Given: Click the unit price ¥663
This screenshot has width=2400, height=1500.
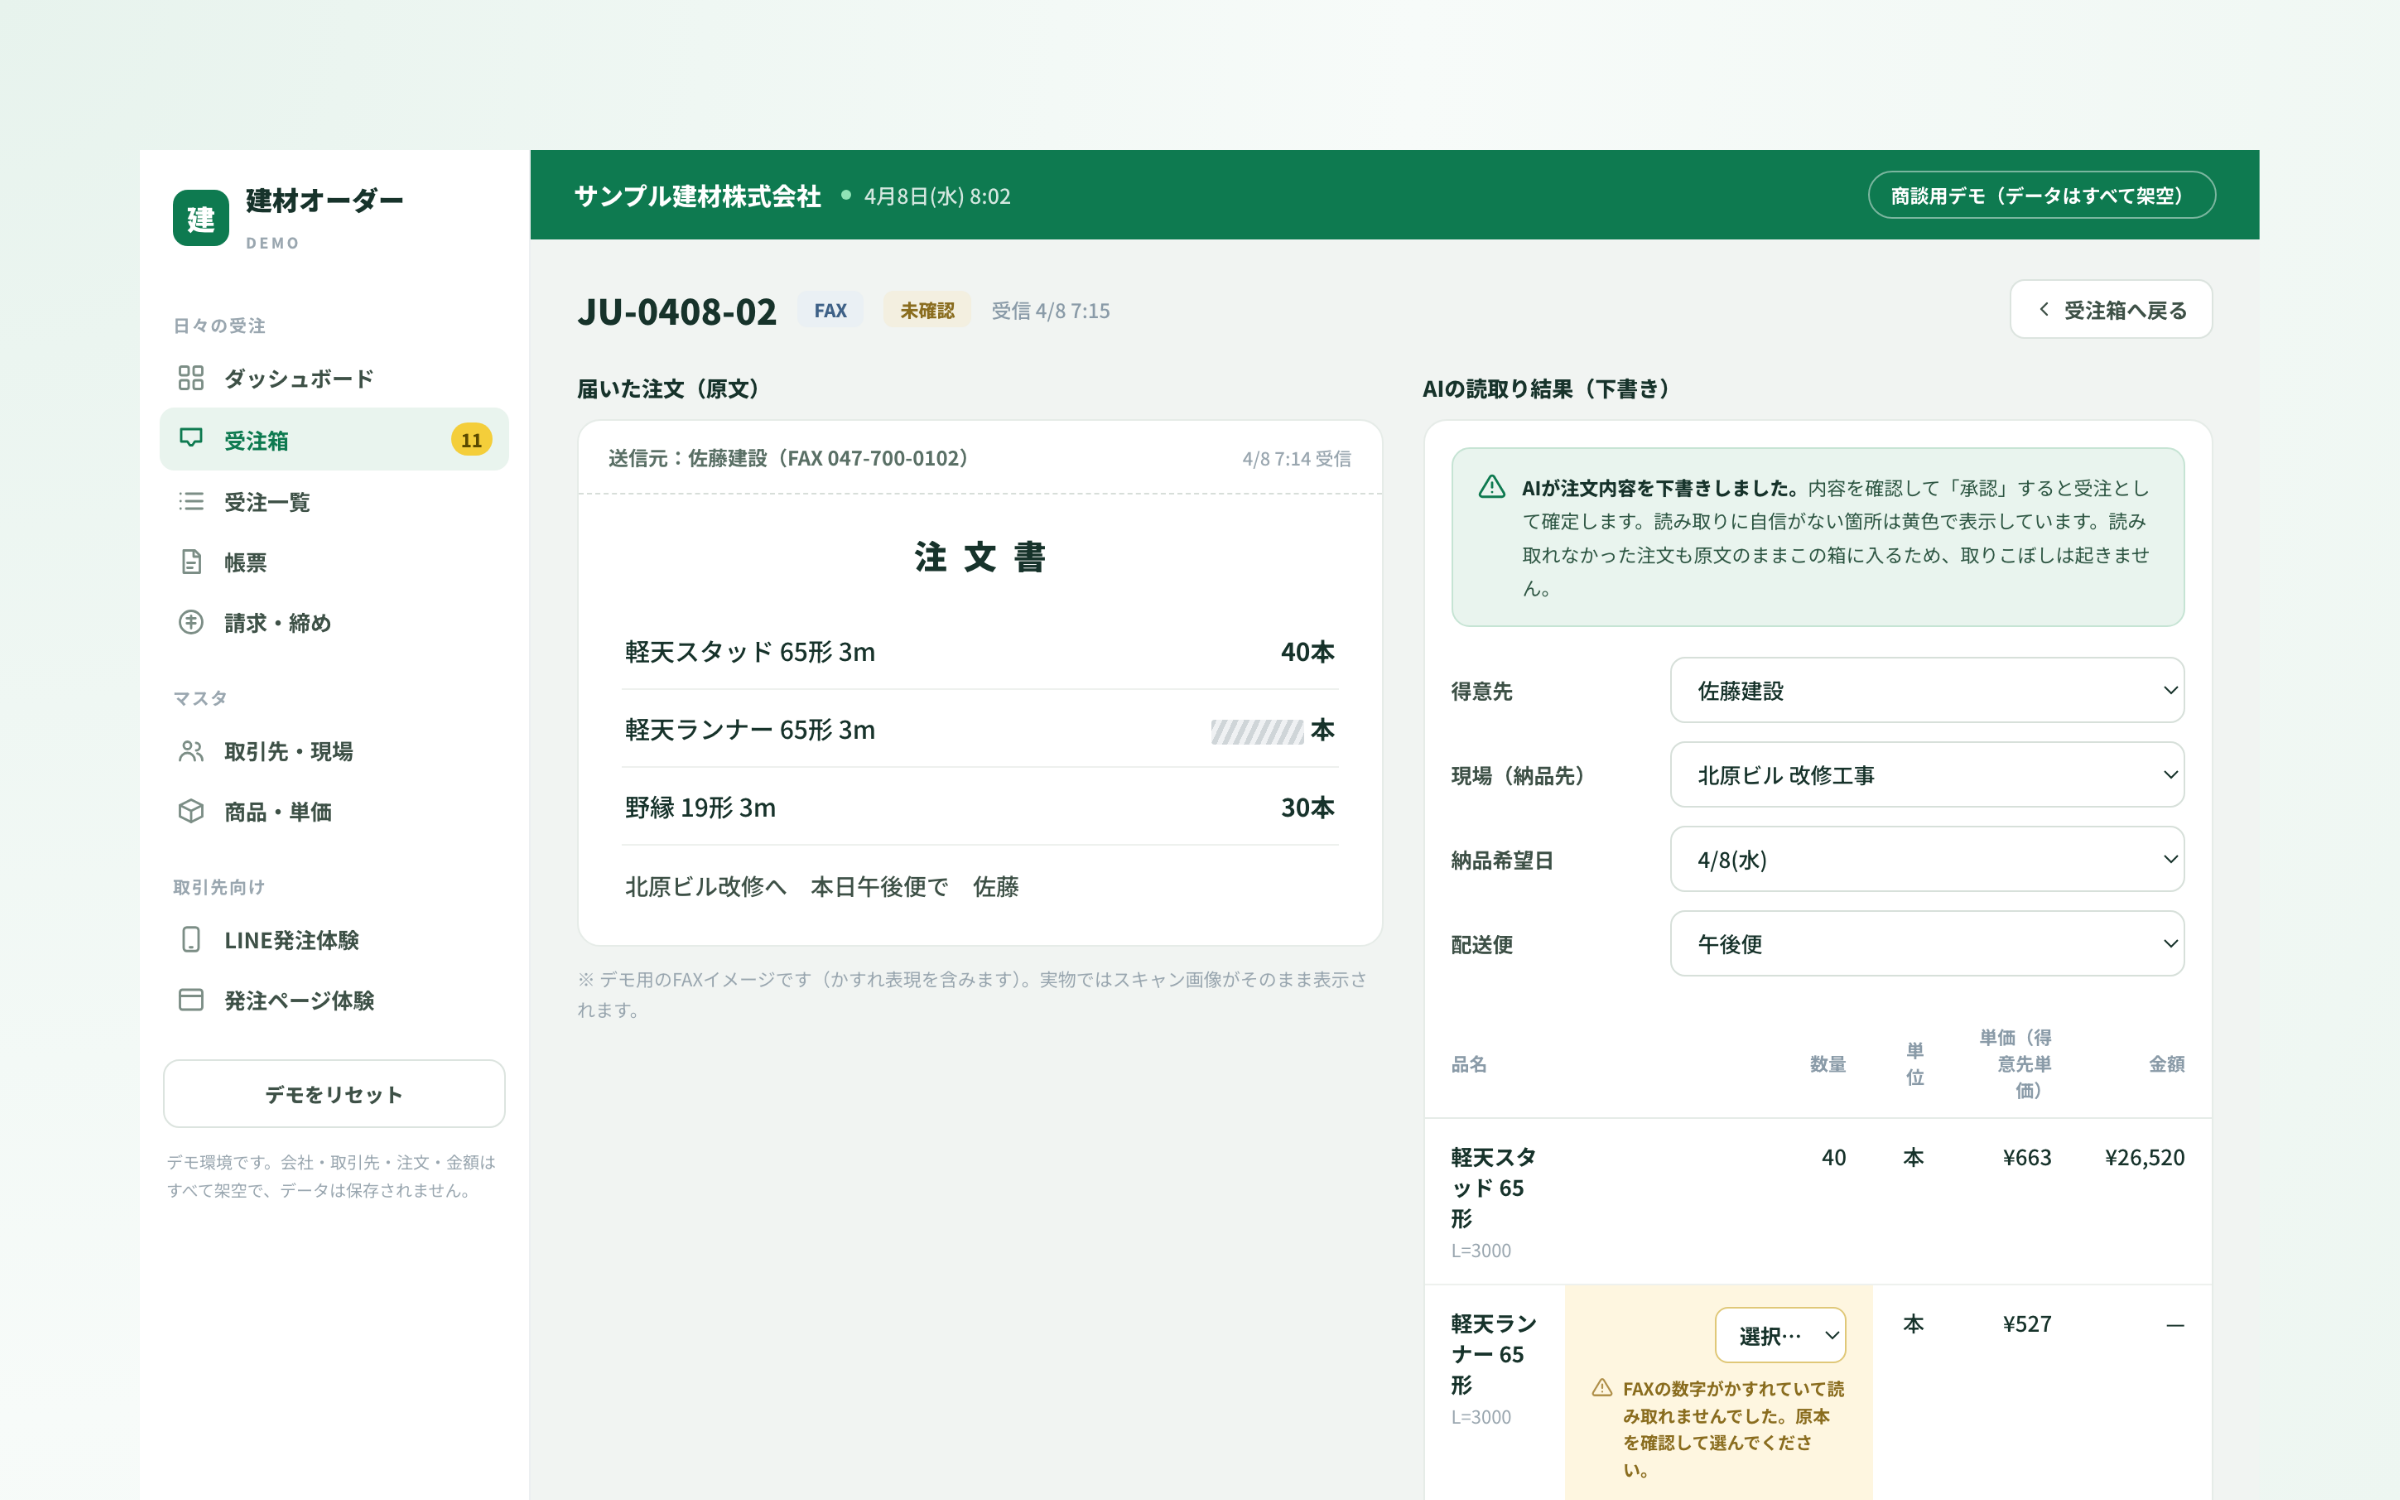Looking at the screenshot, I should pos(2027,1157).
